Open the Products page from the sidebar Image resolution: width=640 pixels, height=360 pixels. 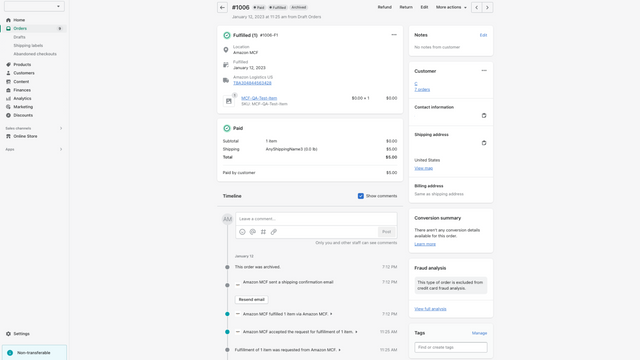tap(22, 64)
